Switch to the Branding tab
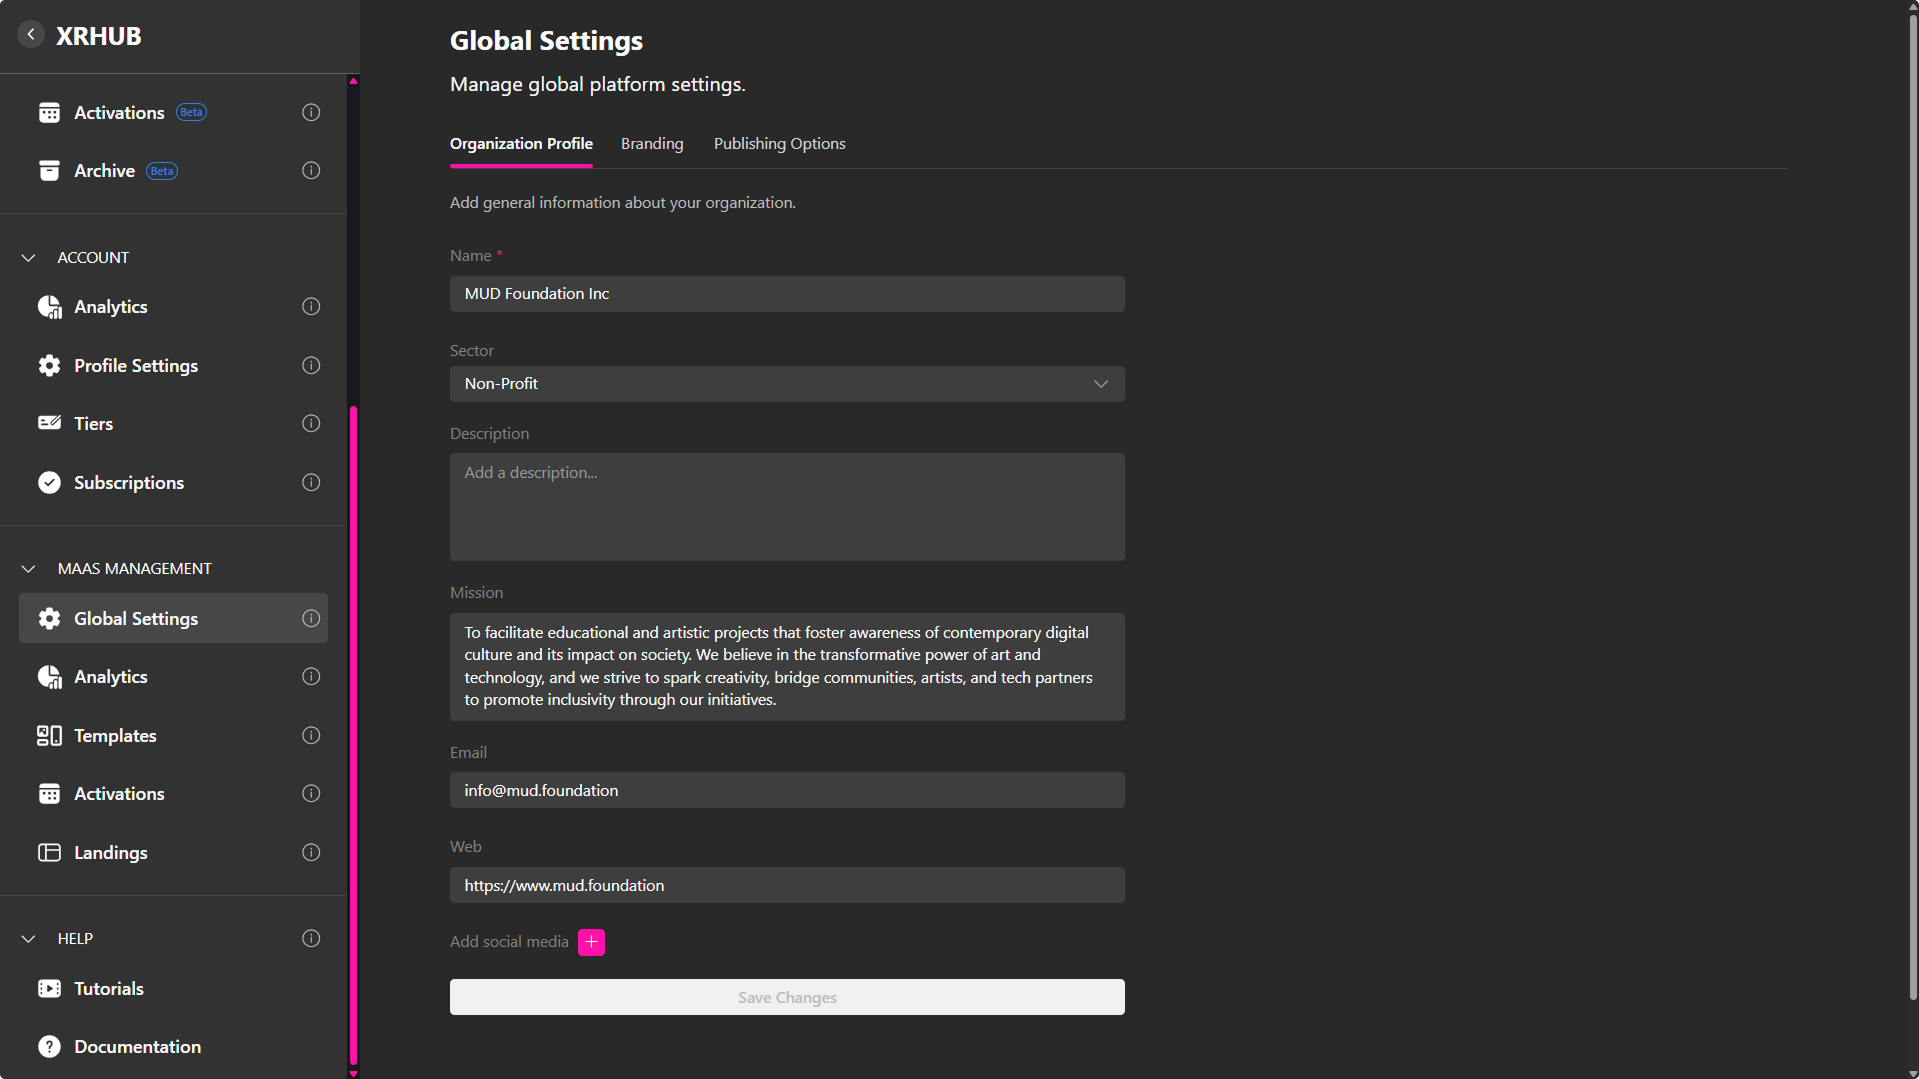 [652, 144]
